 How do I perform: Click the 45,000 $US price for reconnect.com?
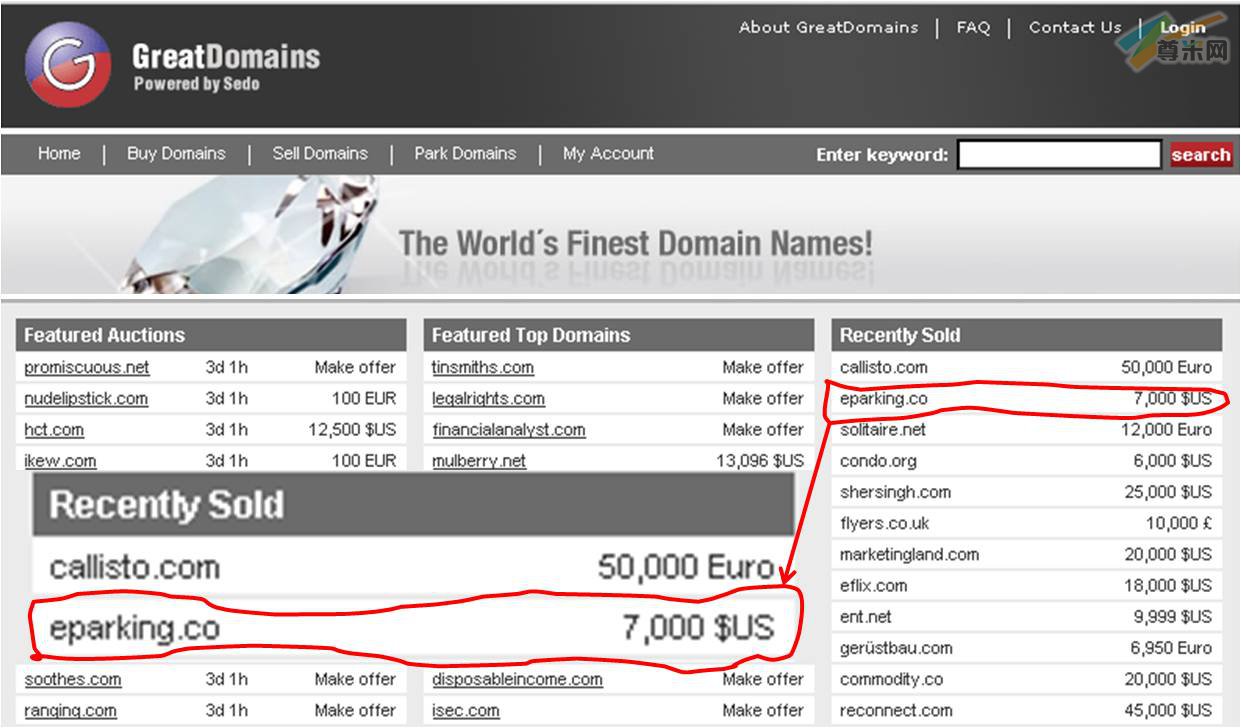point(1168,710)
